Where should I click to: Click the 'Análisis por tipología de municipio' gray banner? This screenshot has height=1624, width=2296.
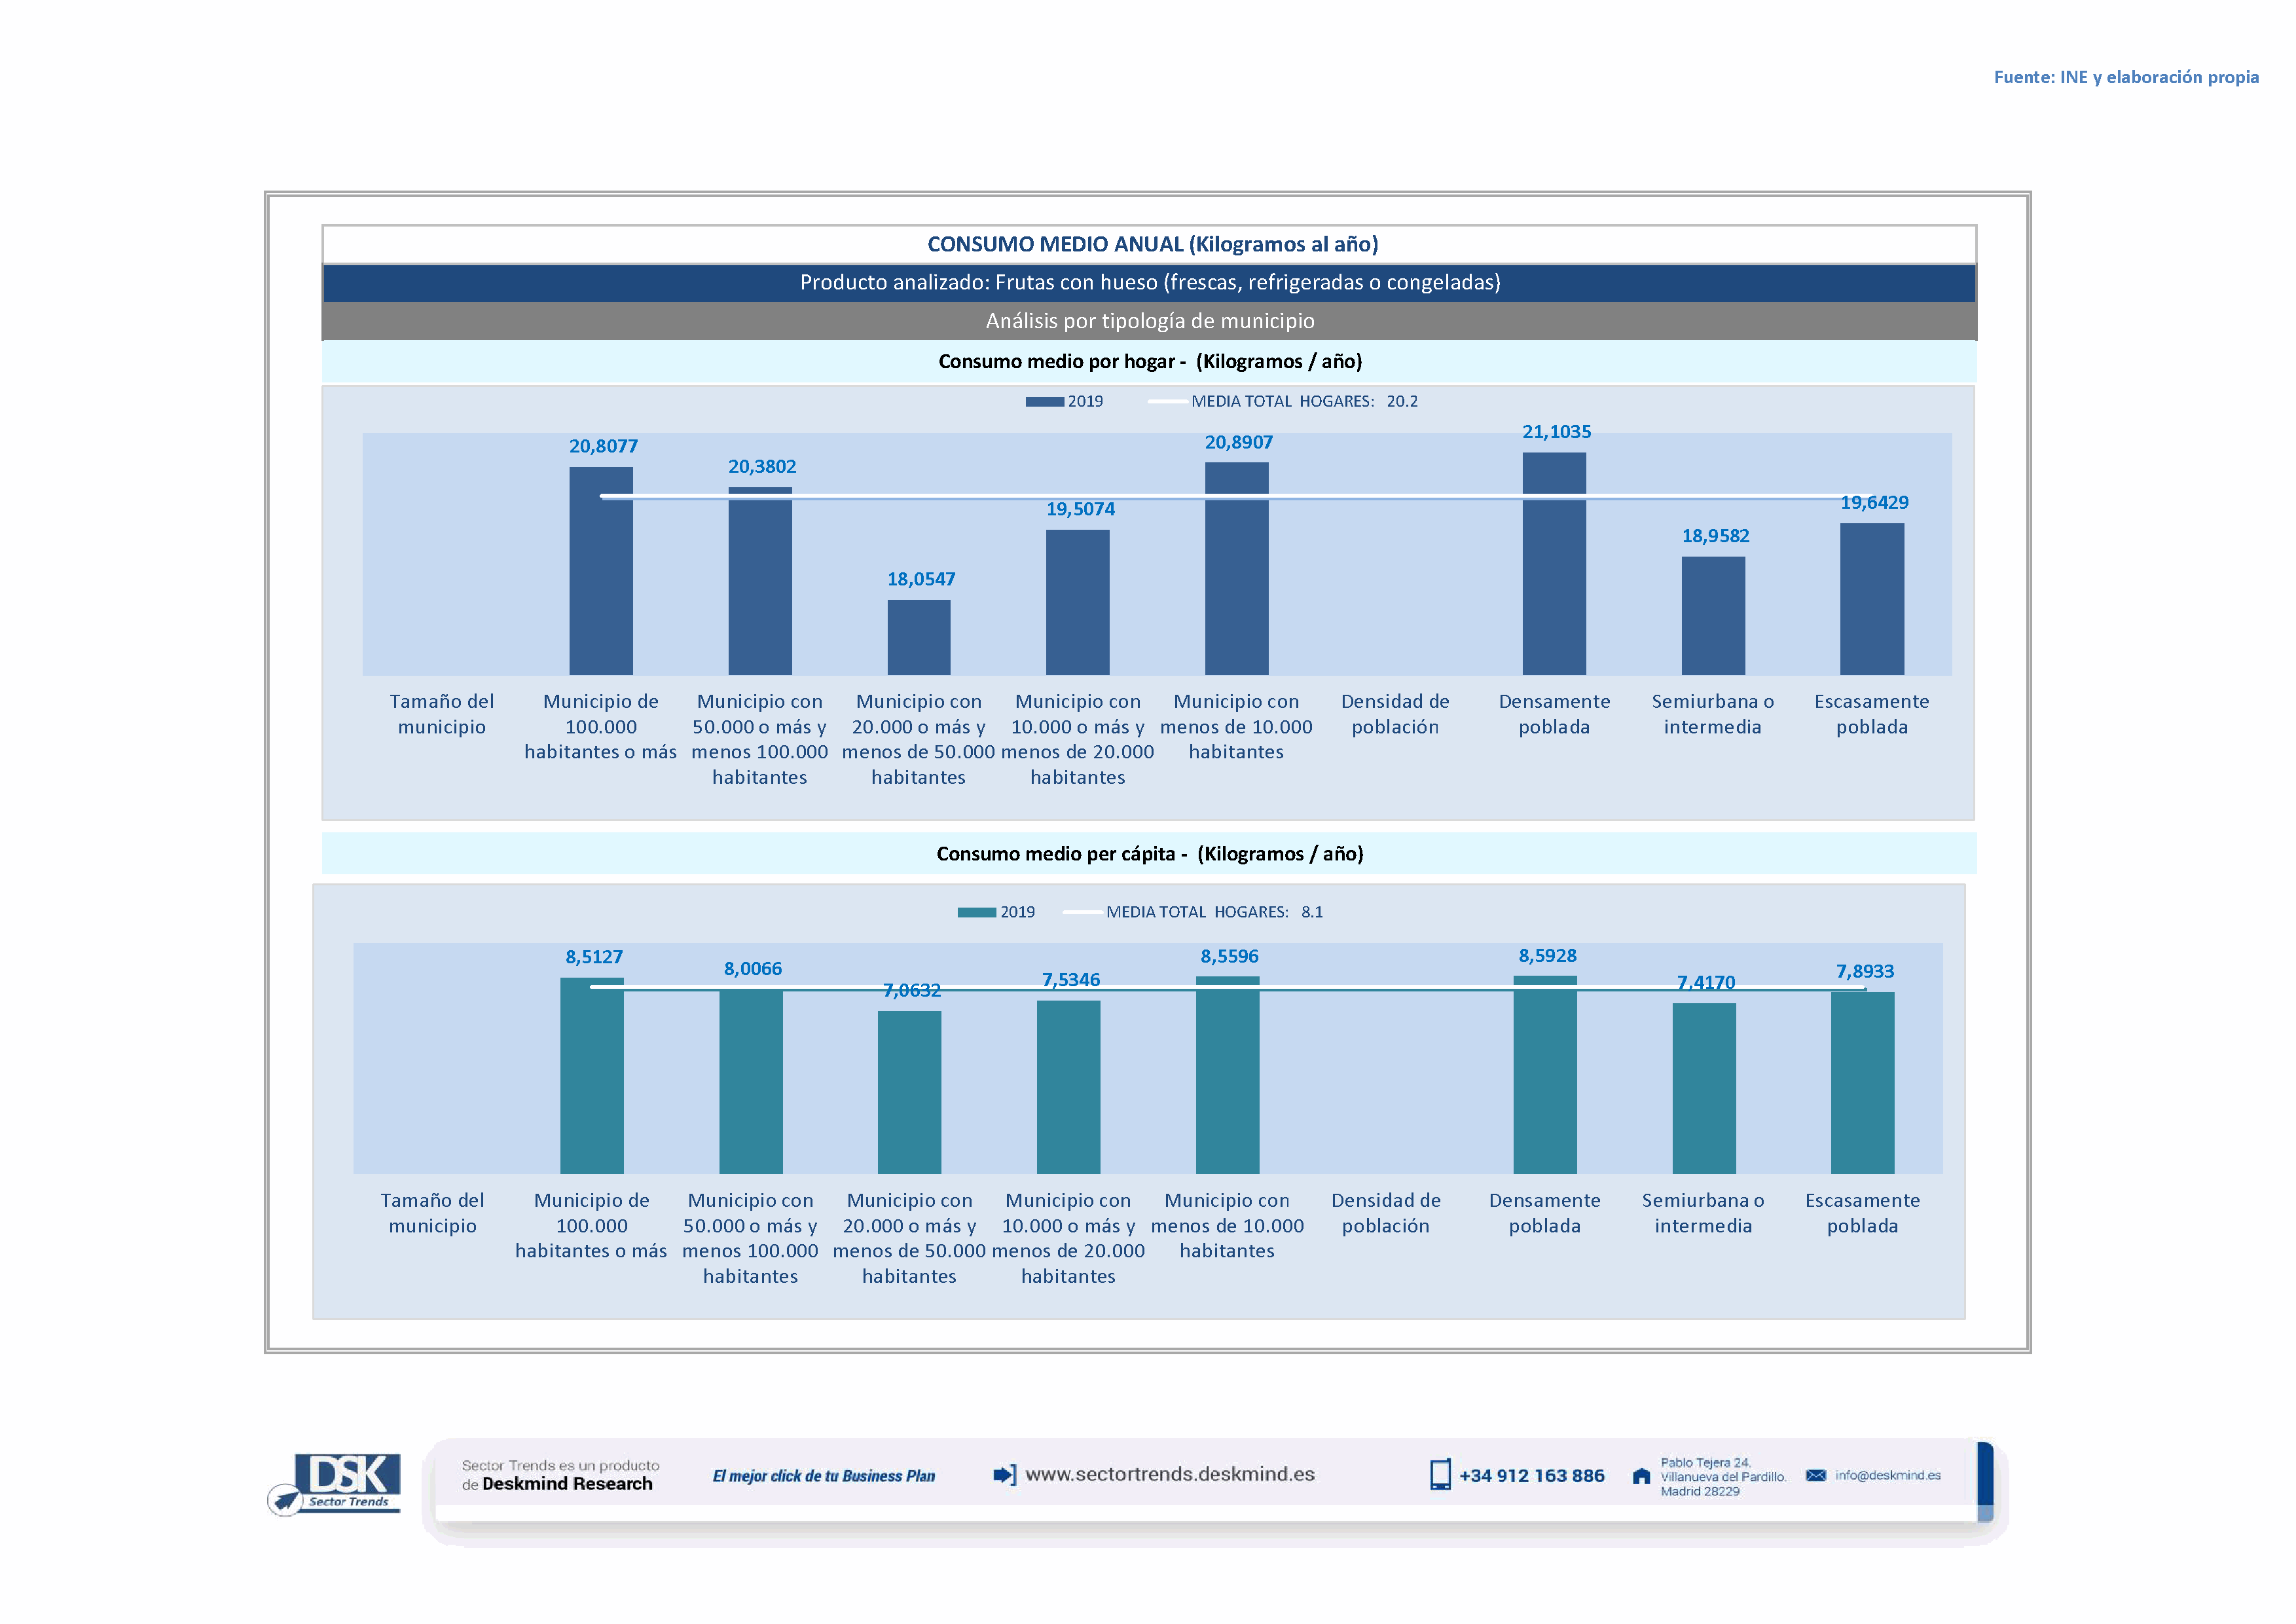tap(1149, 321)
